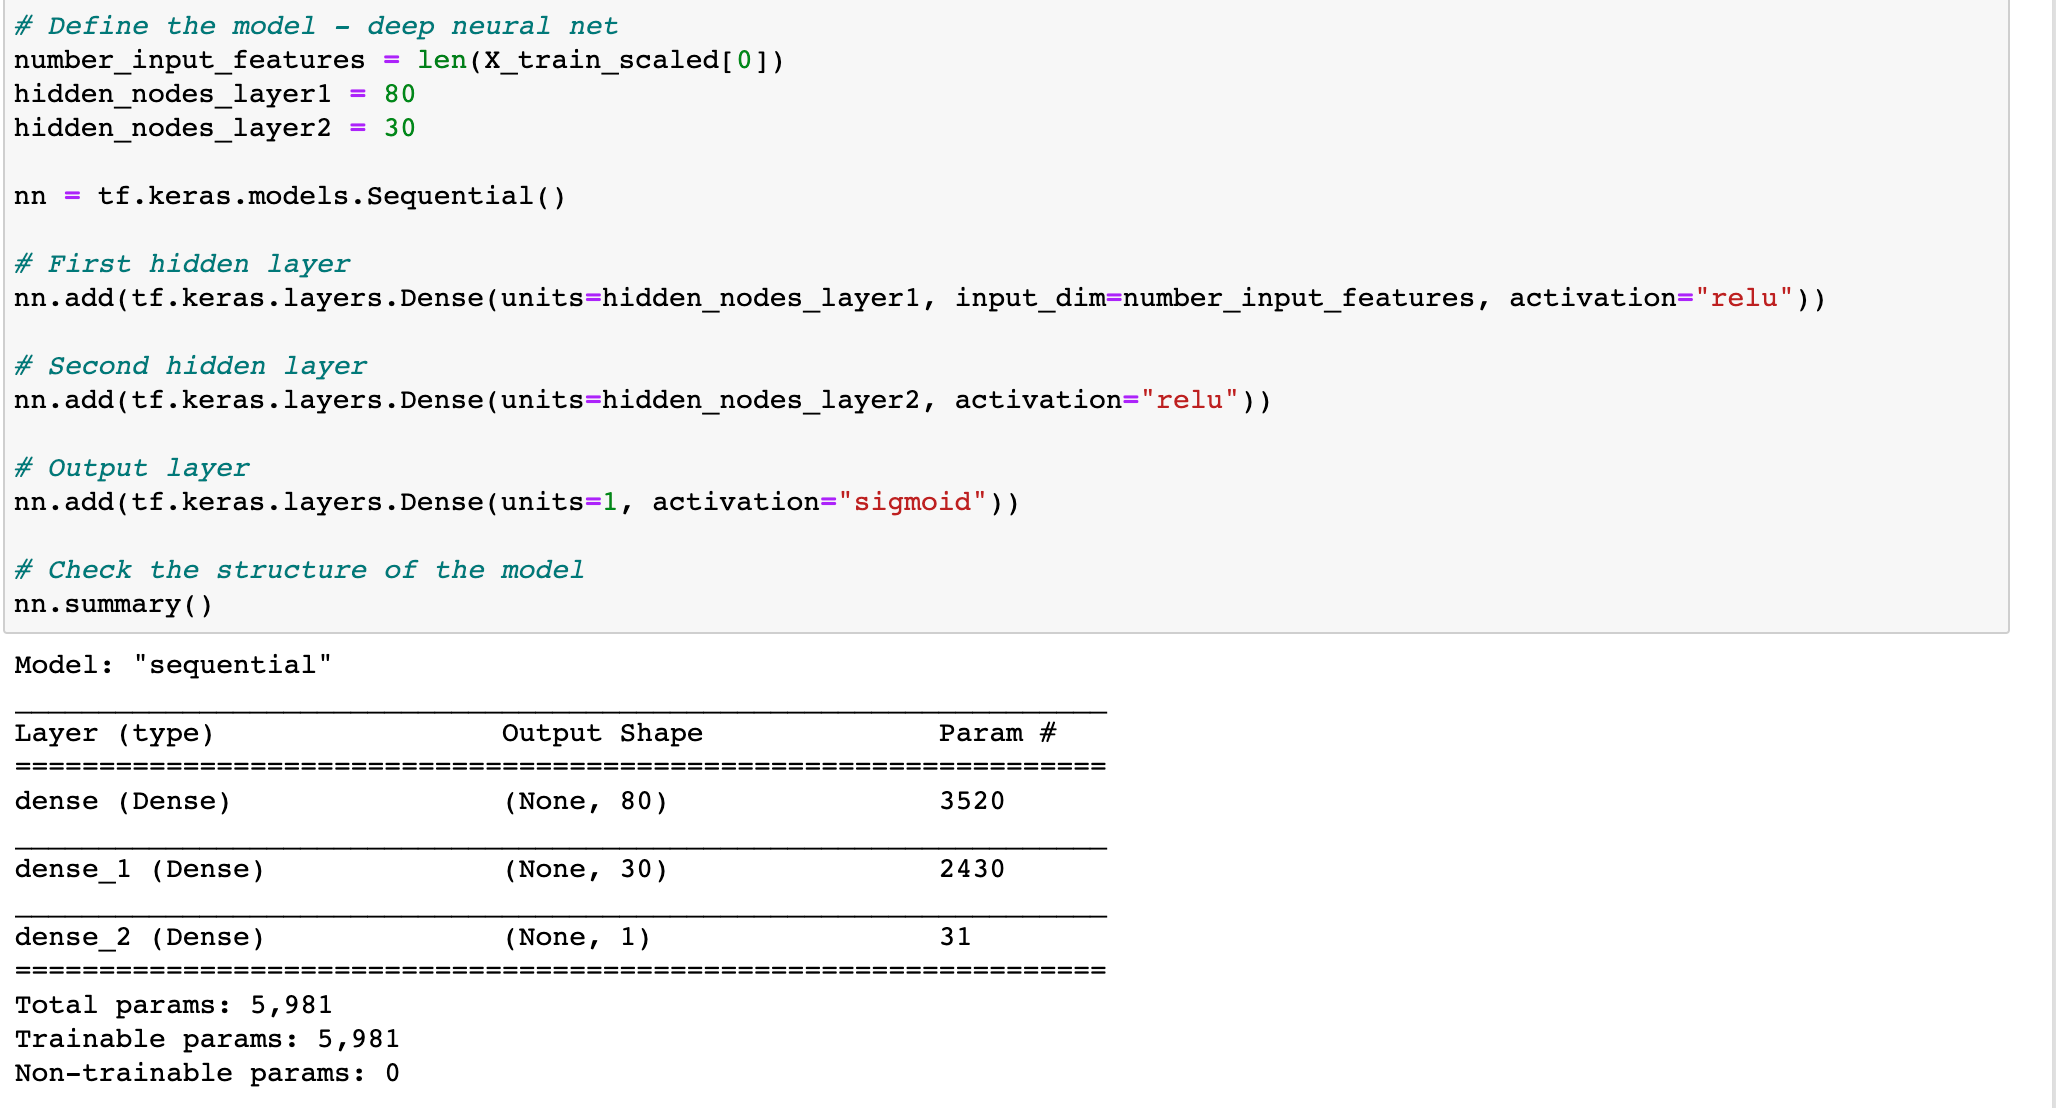This screenshot has width=2056, height=1108.
Task: Click the 'number_input_features' variable name
Action: [188, 59]
